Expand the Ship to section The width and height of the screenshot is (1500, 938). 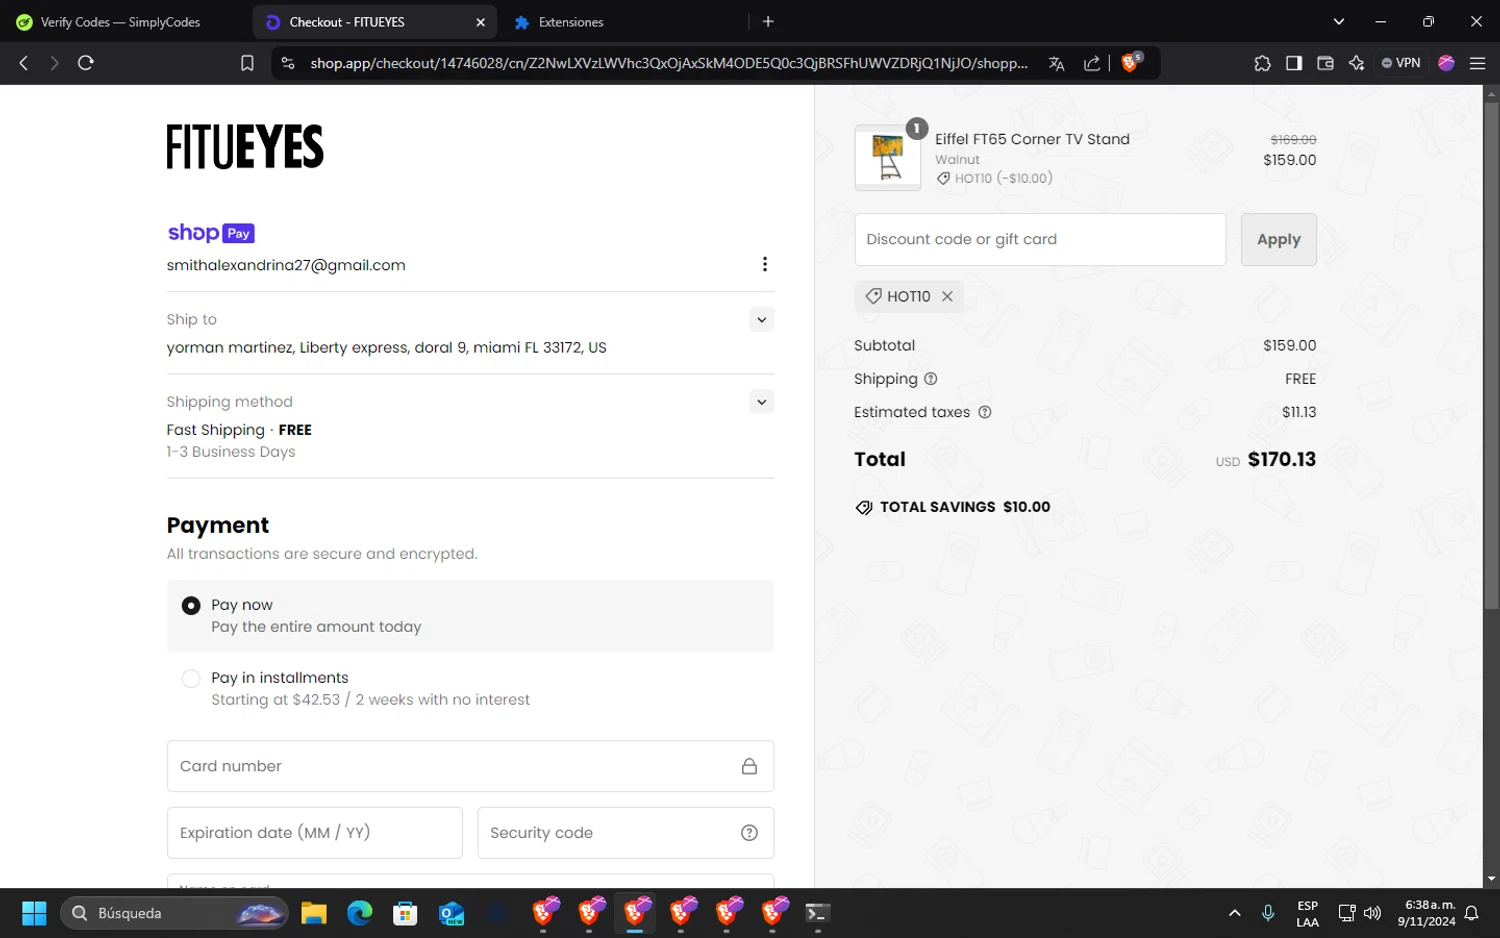point(761,320)
